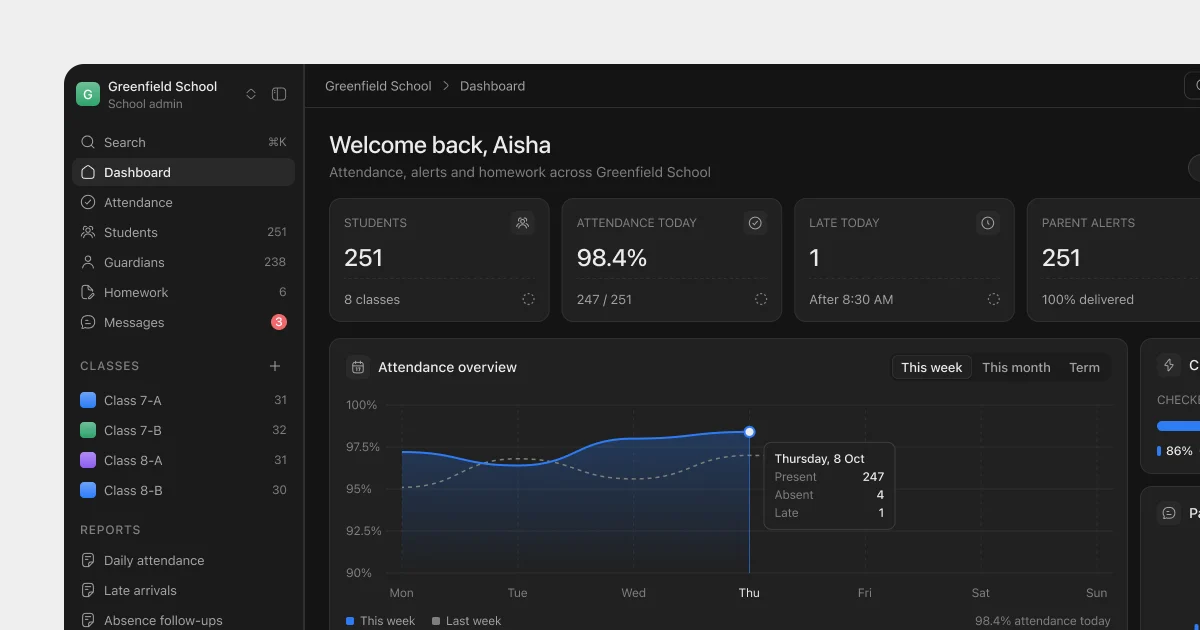The height and width of the screenshot is (630, 1200).
Task: Click the Late arrivals report icon
Action: [88, 590]
